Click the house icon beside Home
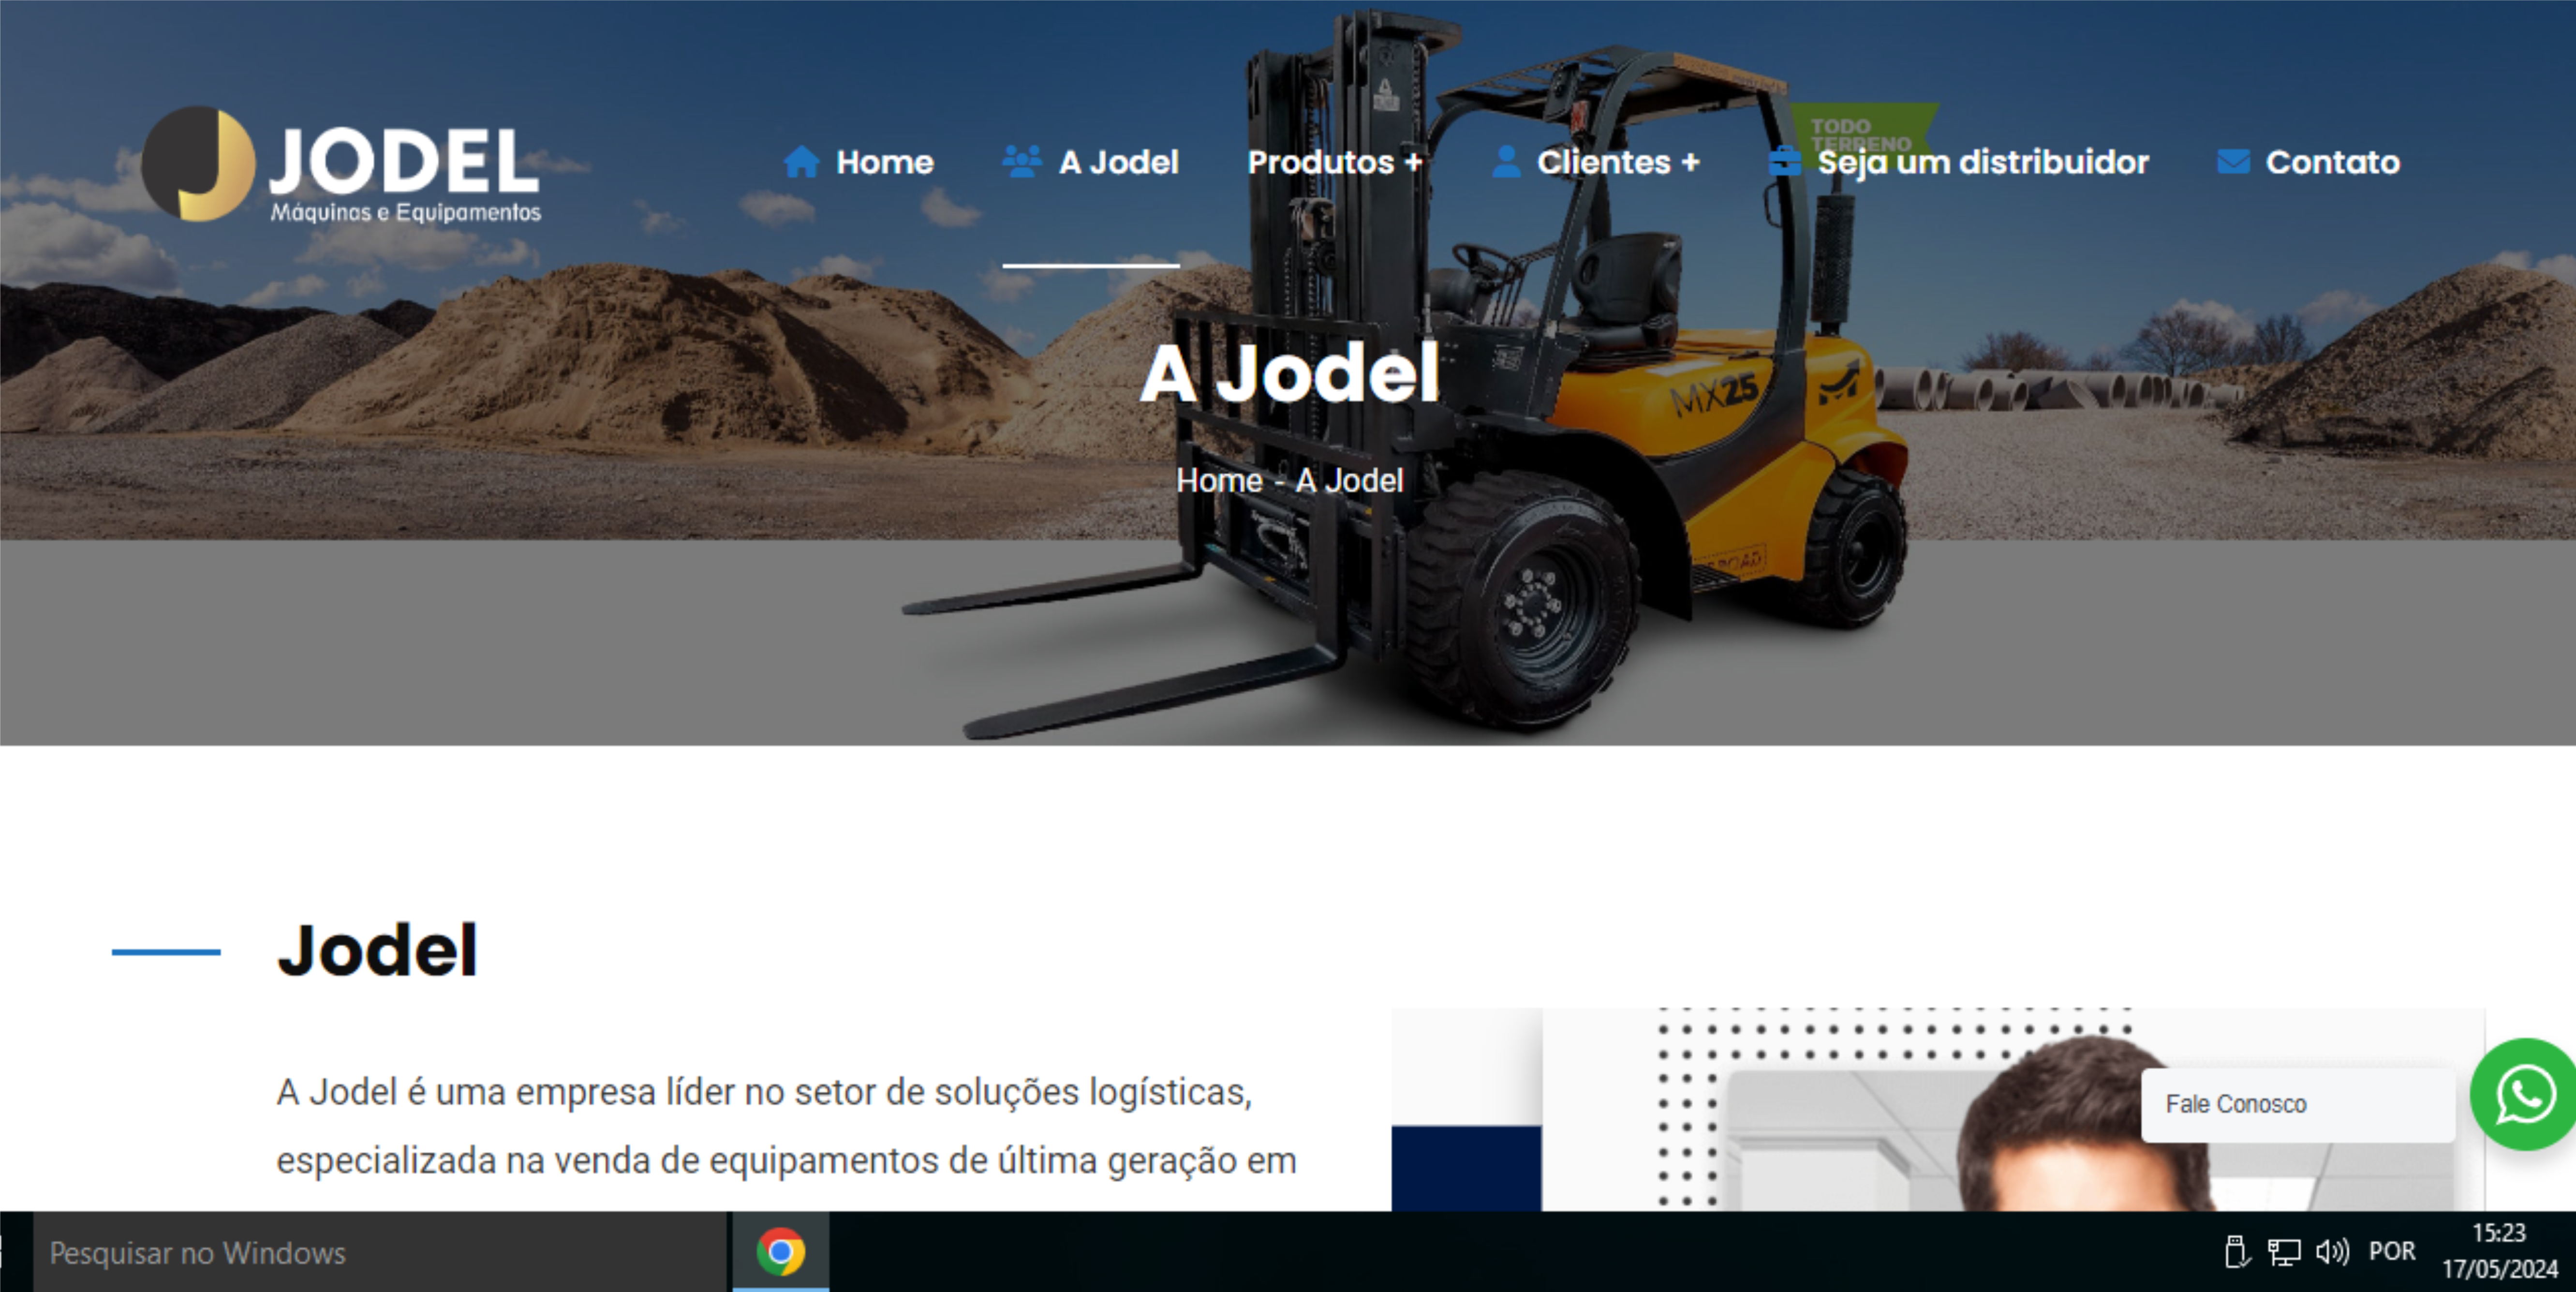2576x1292 pixels. pos(801,162)
